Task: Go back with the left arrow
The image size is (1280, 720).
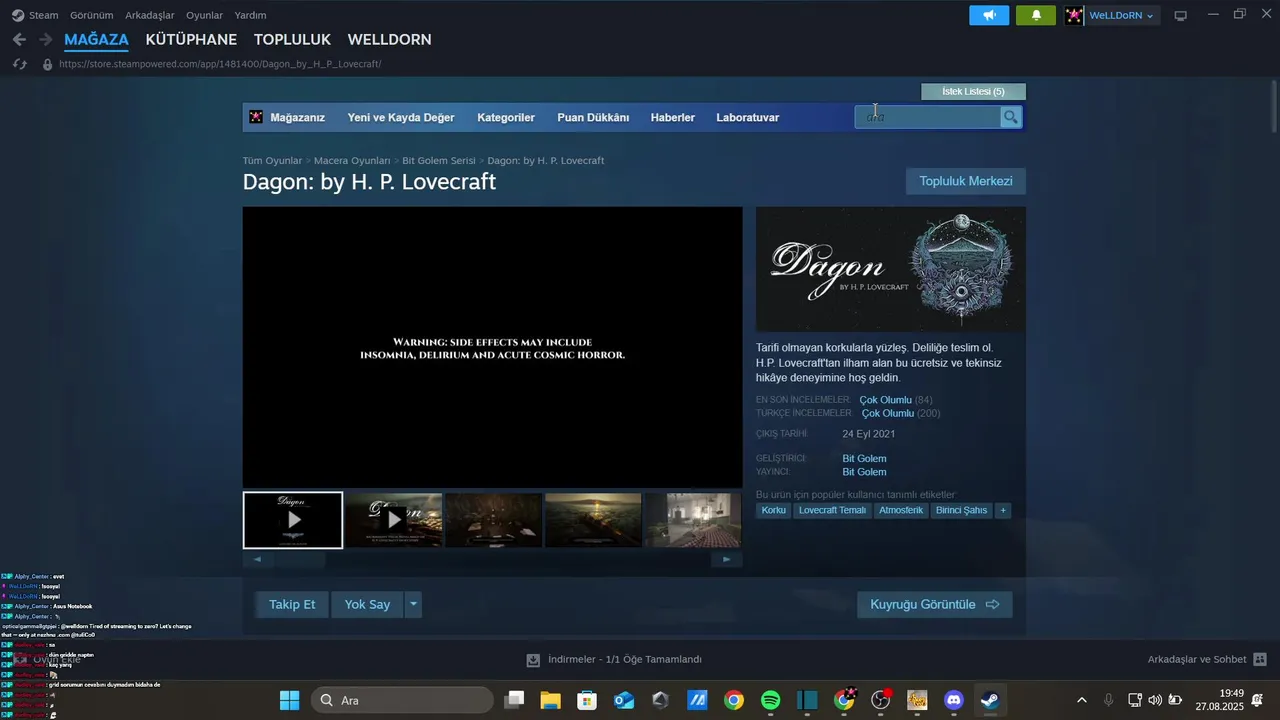Action: 19,40
